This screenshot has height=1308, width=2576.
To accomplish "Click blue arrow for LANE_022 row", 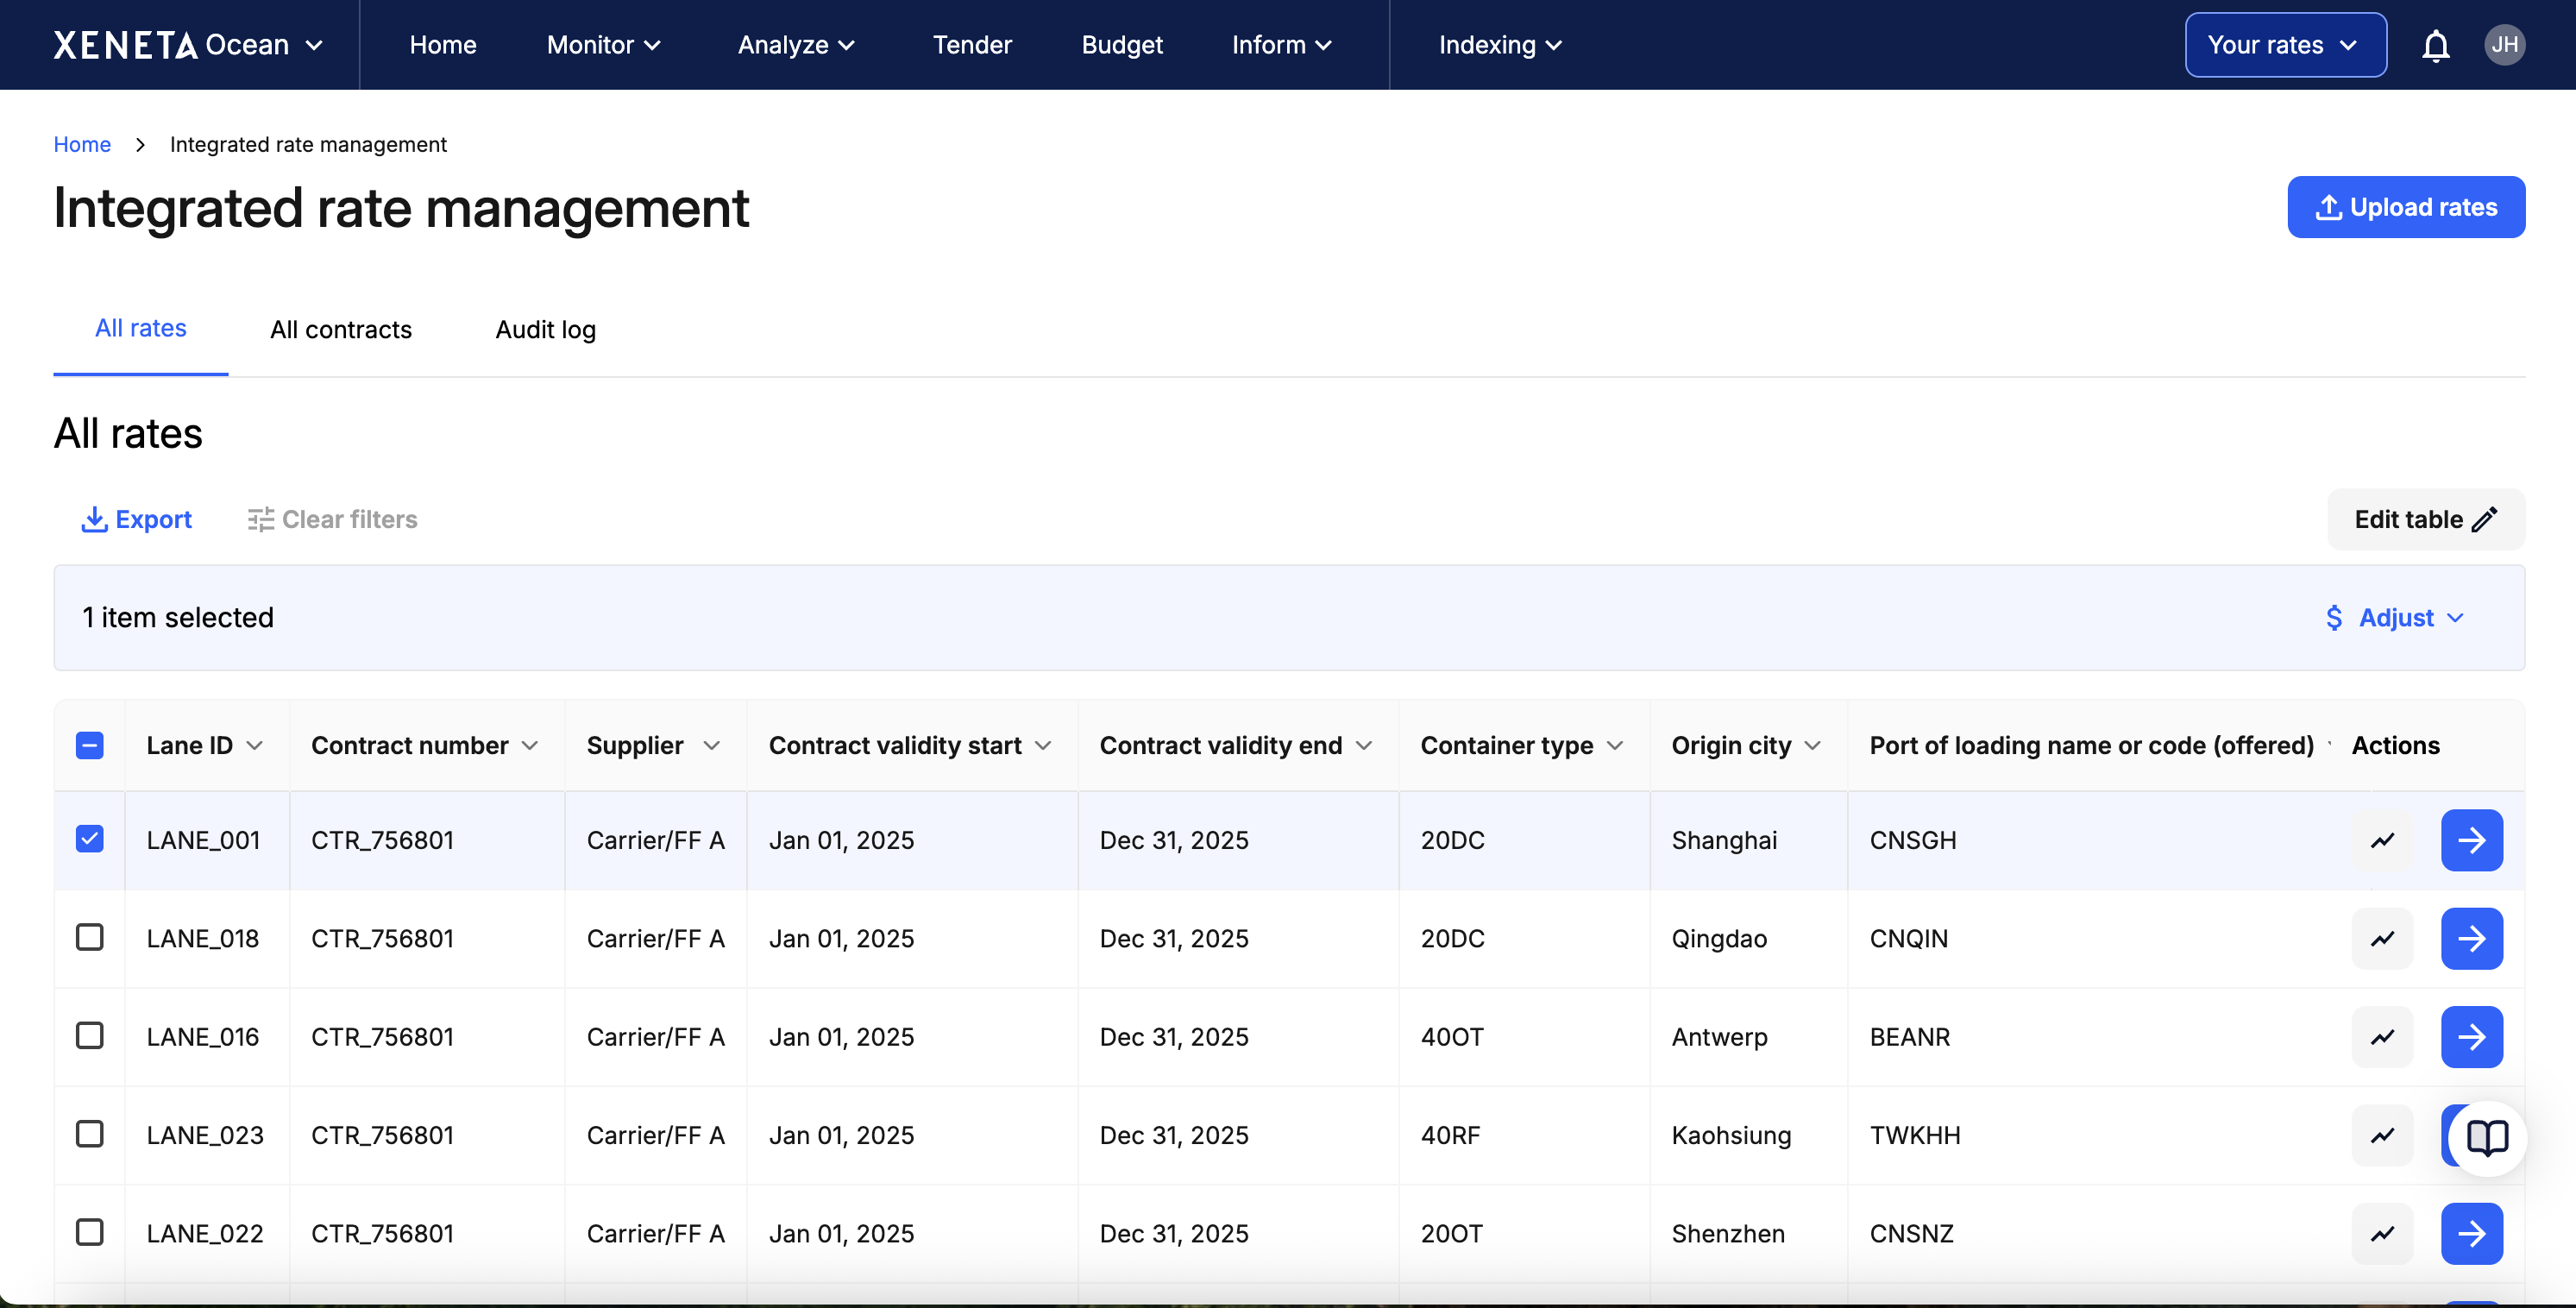I will pos(2471,1234).
